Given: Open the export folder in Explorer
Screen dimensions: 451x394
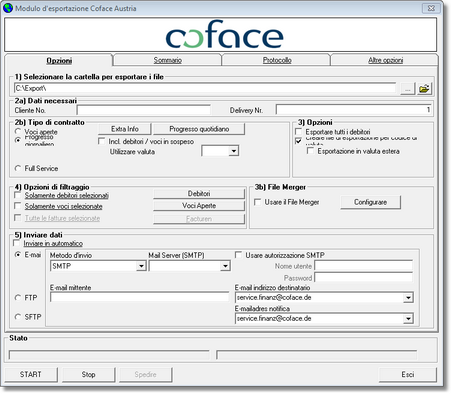Looking at the screenshot, I should 424,89.
